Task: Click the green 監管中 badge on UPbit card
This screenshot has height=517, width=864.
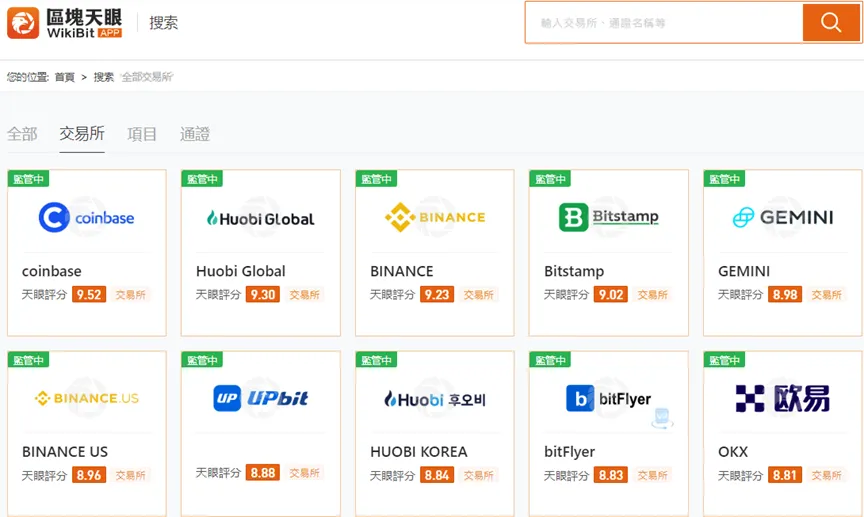Action: [202, 360]
